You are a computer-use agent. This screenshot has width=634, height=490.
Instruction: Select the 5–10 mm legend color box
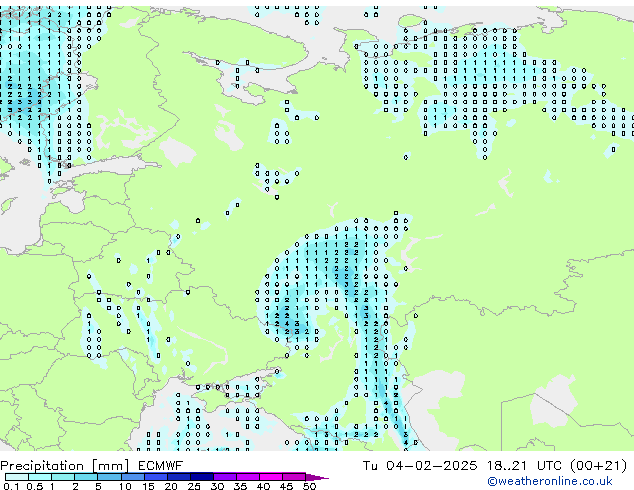(x=109, y=477)
